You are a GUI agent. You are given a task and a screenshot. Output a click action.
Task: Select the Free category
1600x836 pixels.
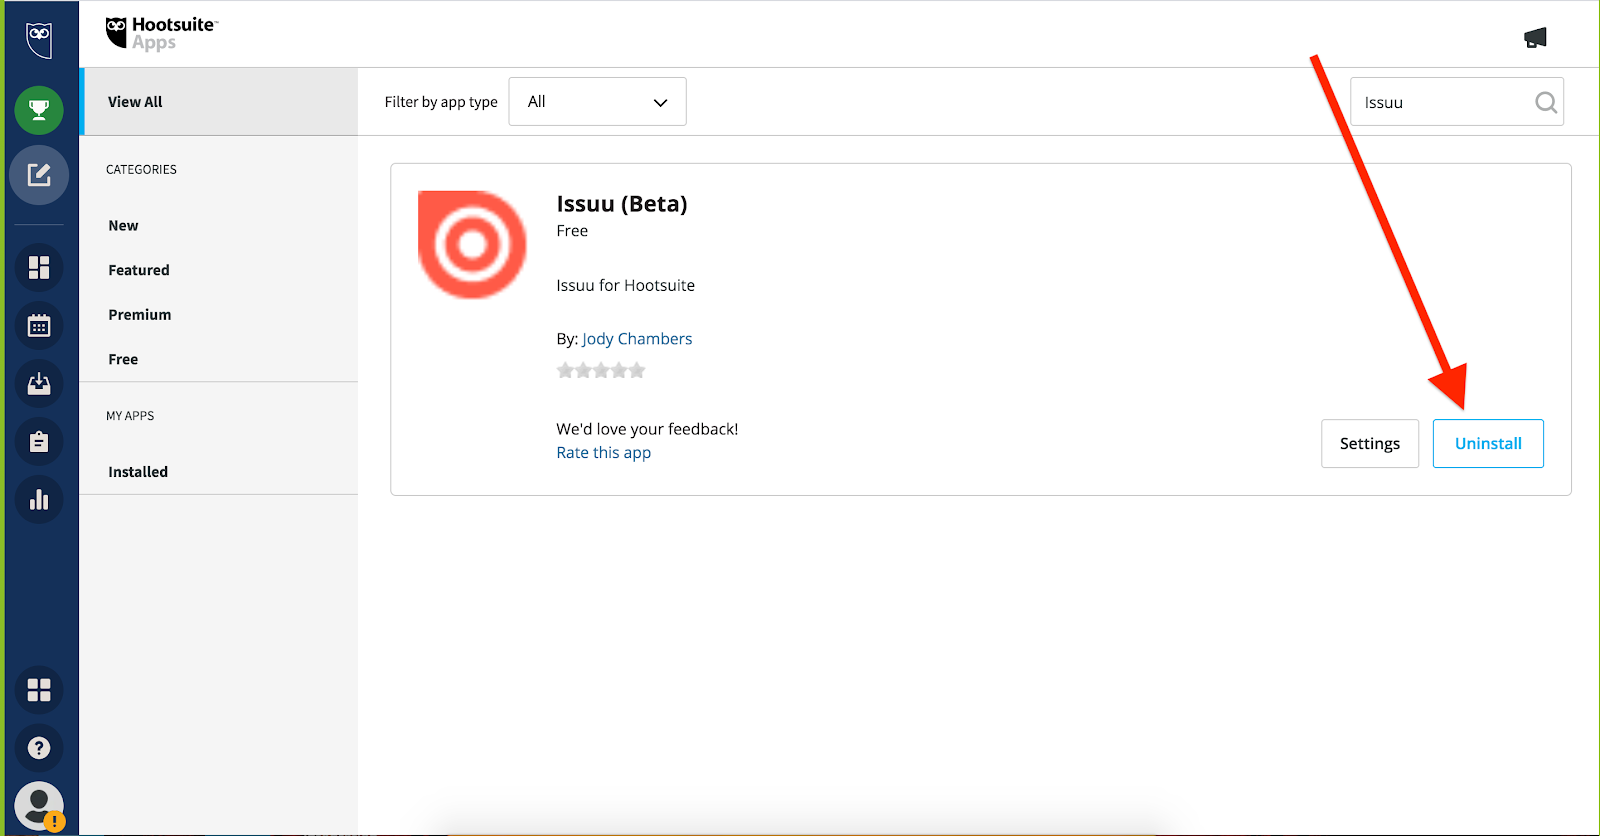click(123, 359)
